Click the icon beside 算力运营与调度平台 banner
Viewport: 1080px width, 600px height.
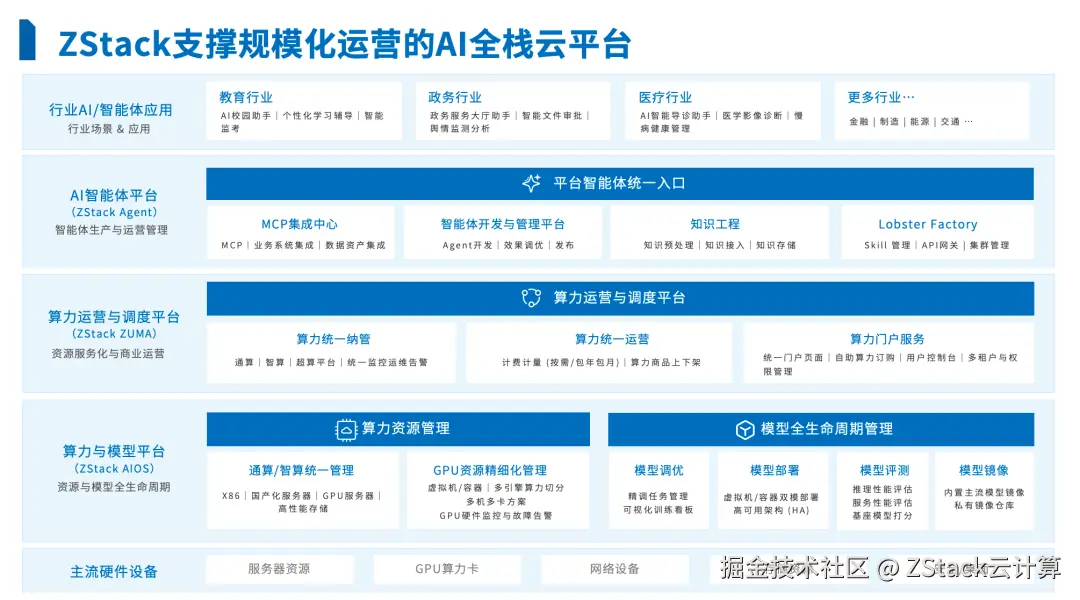tap(531, 298)
